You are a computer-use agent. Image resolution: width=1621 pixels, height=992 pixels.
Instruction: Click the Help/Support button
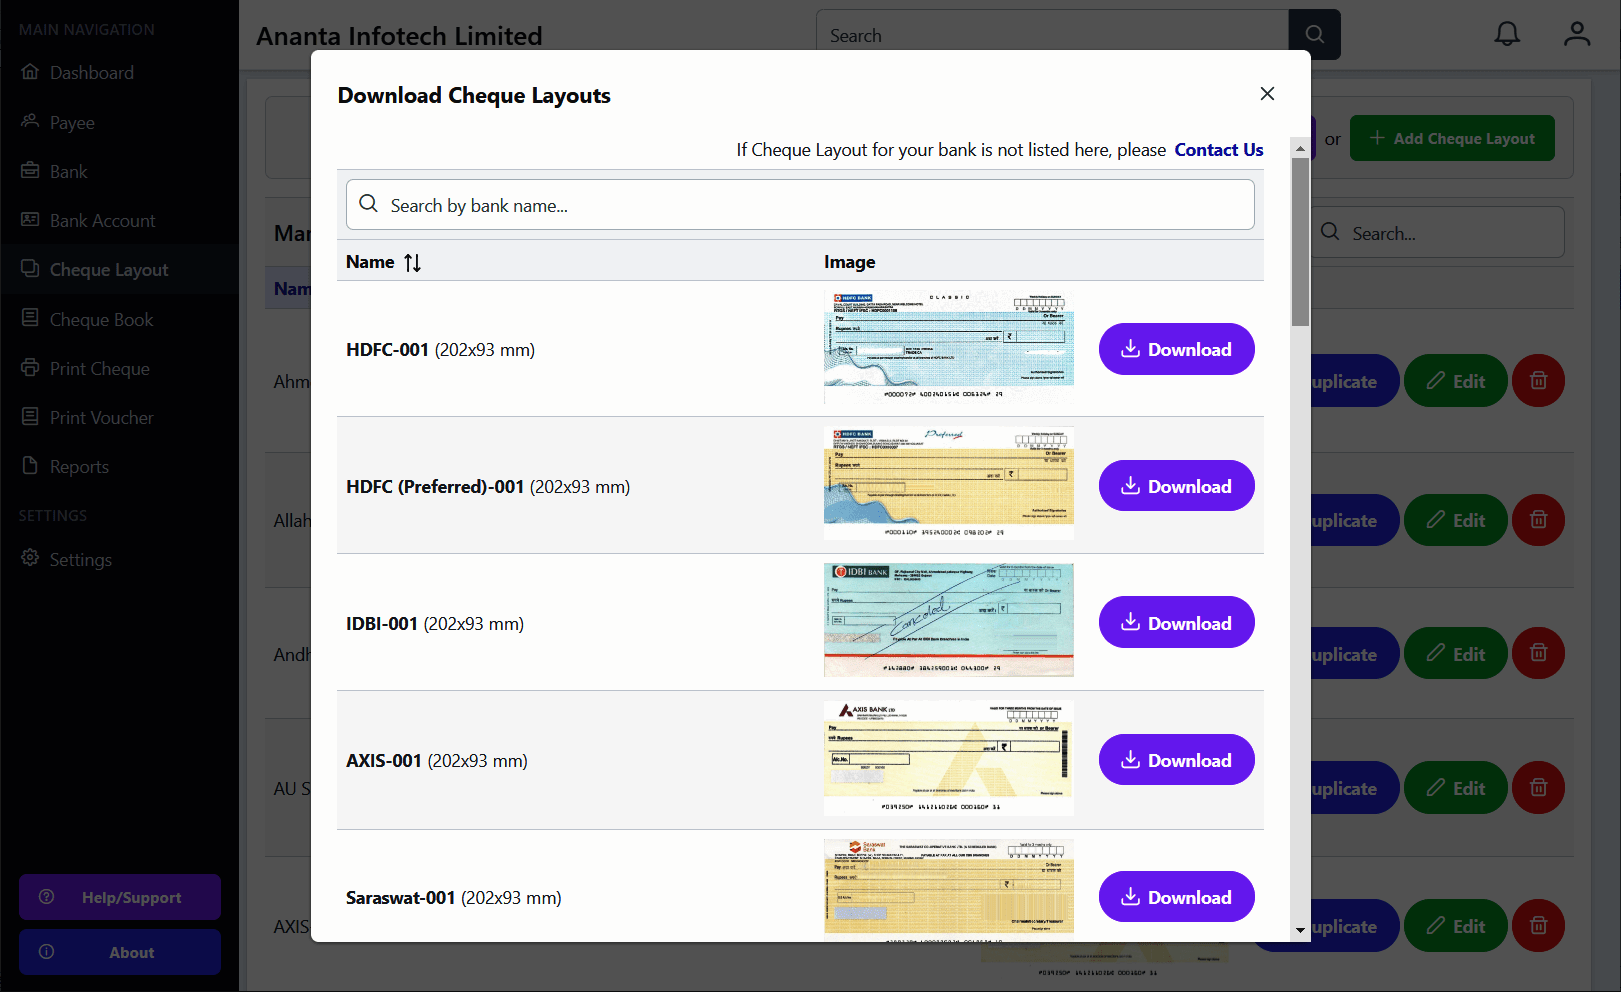click(120, 897)
